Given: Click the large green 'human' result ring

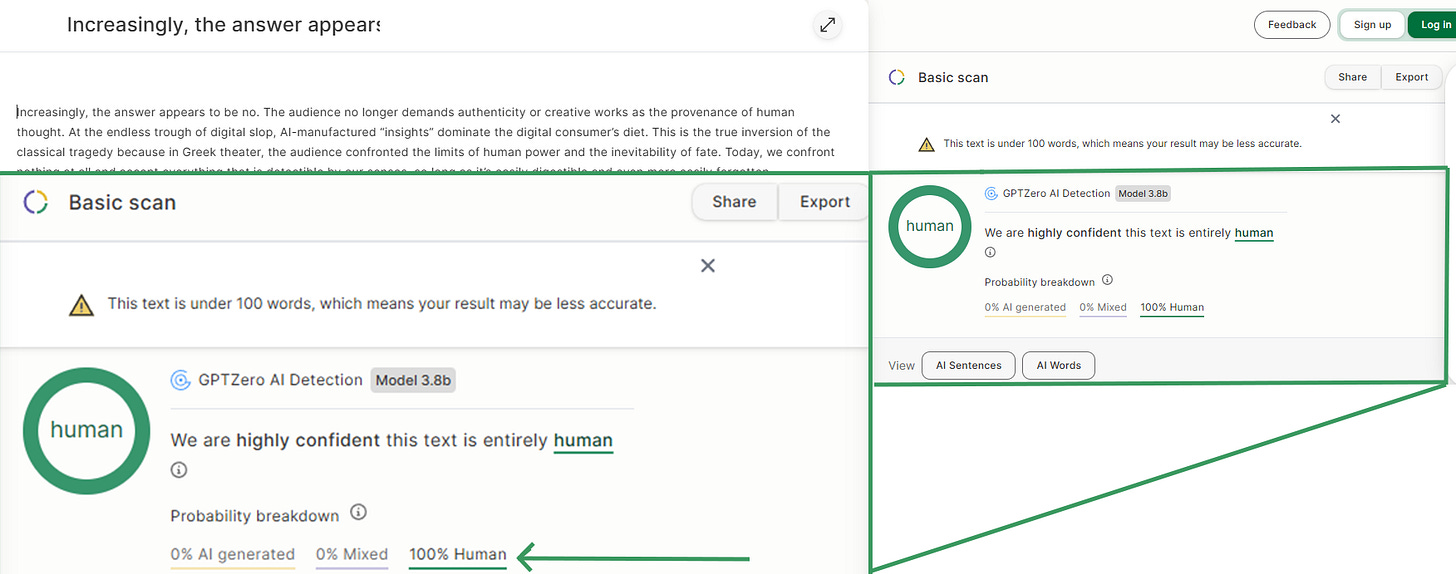Looking at the screenshot, I should (86, 431).
